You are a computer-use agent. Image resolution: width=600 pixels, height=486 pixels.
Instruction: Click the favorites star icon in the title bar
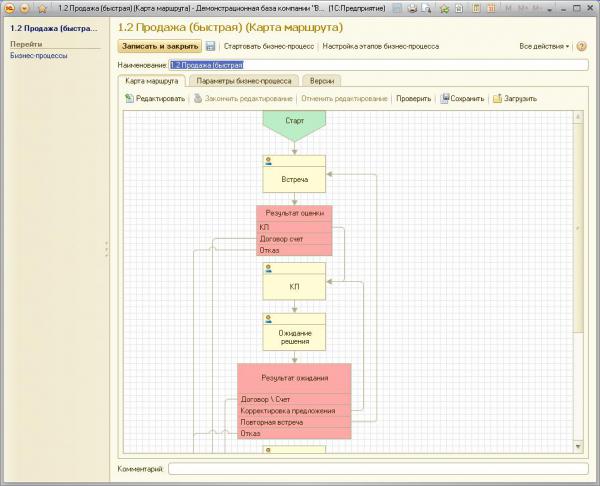tap(442, 8)
